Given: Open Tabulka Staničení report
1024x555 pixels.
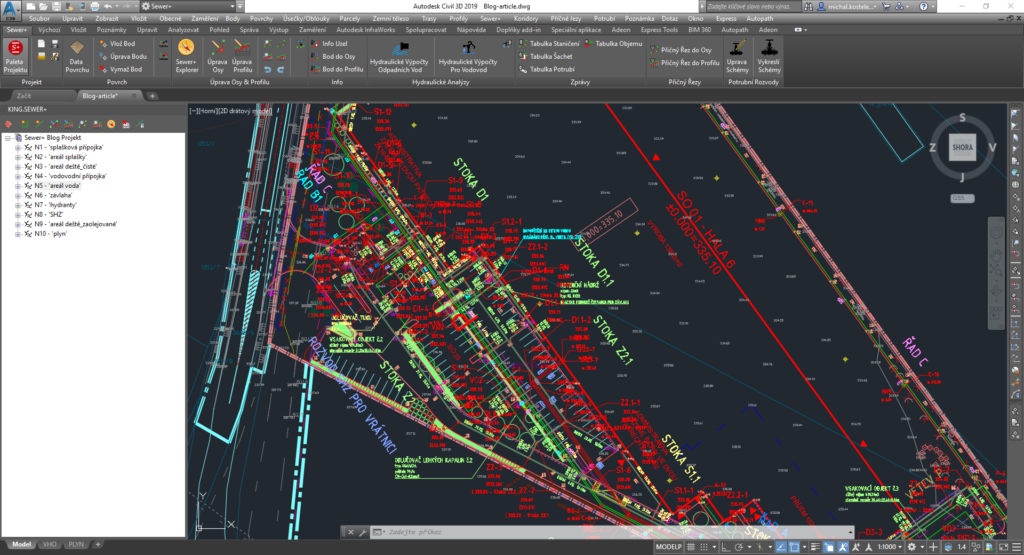Looking at the screenshot, I should 549,44.
